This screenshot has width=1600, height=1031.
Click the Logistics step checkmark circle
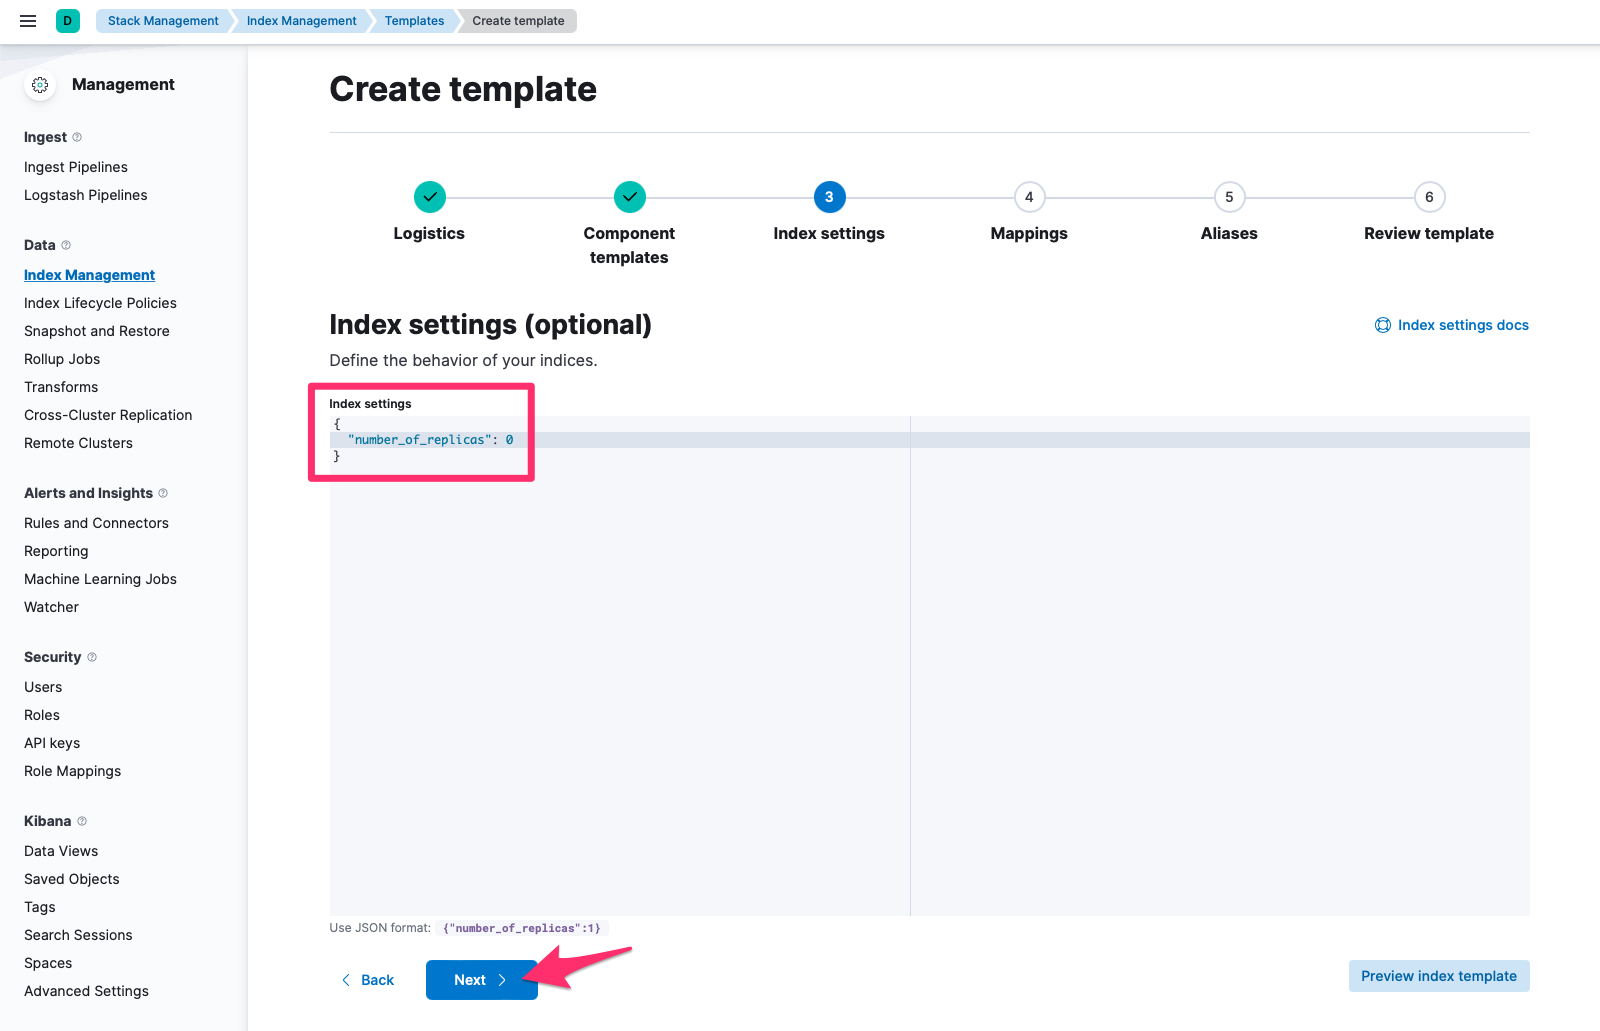(x=429, y=197)
